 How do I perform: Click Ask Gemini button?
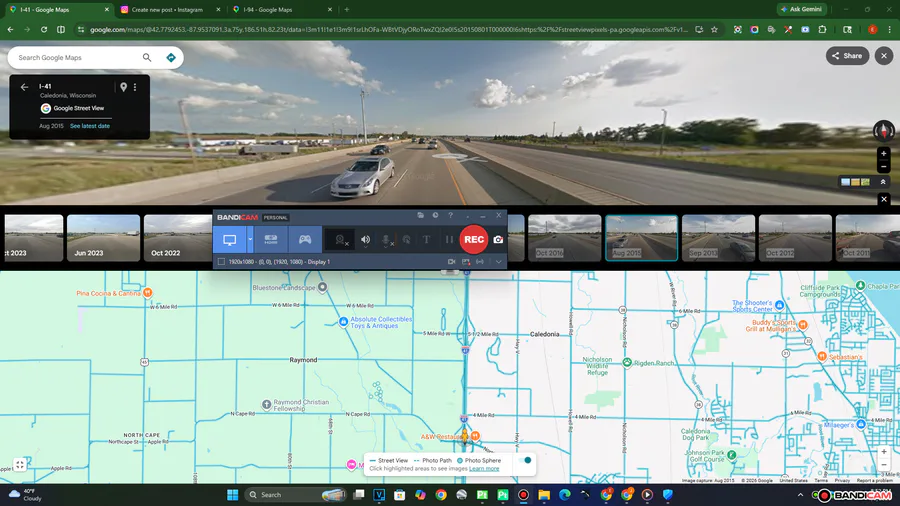click(802, 9)
